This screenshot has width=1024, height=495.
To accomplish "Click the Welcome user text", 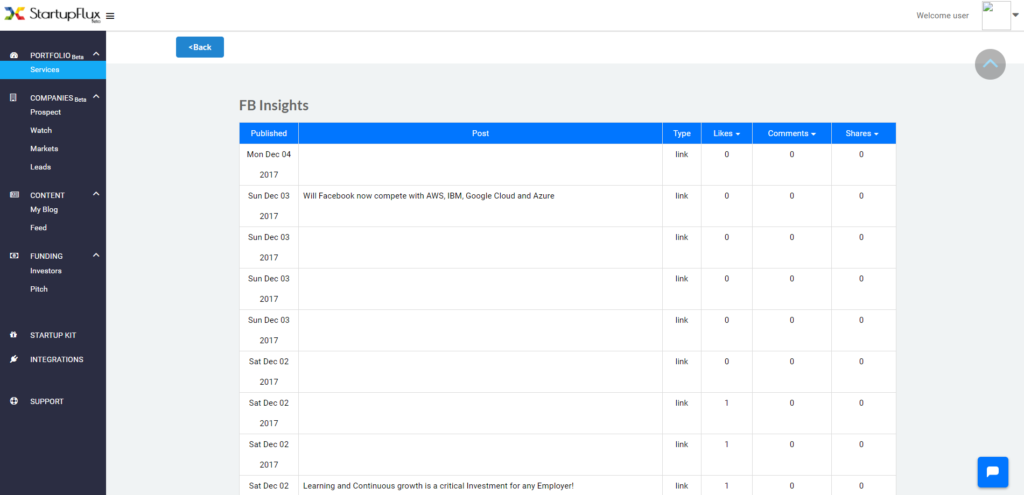I will click(x=942, y=16).
